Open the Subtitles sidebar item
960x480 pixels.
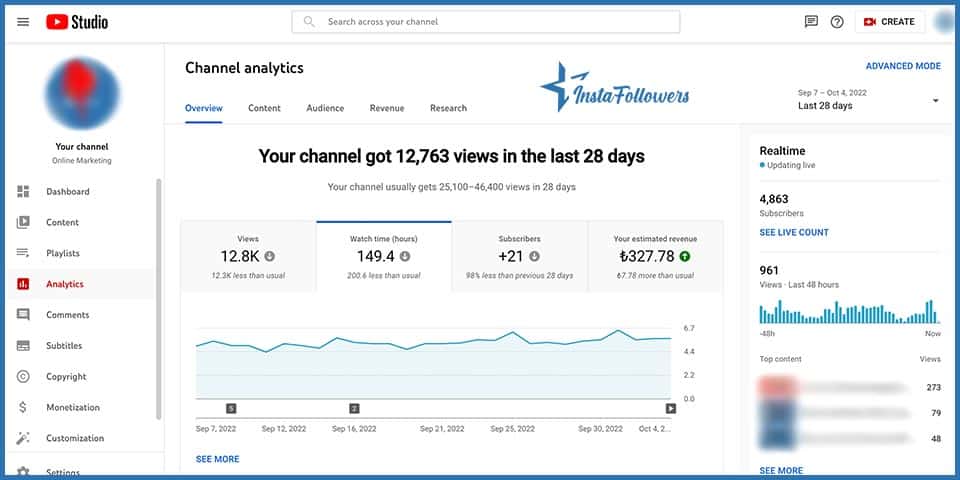click(63, 346)
